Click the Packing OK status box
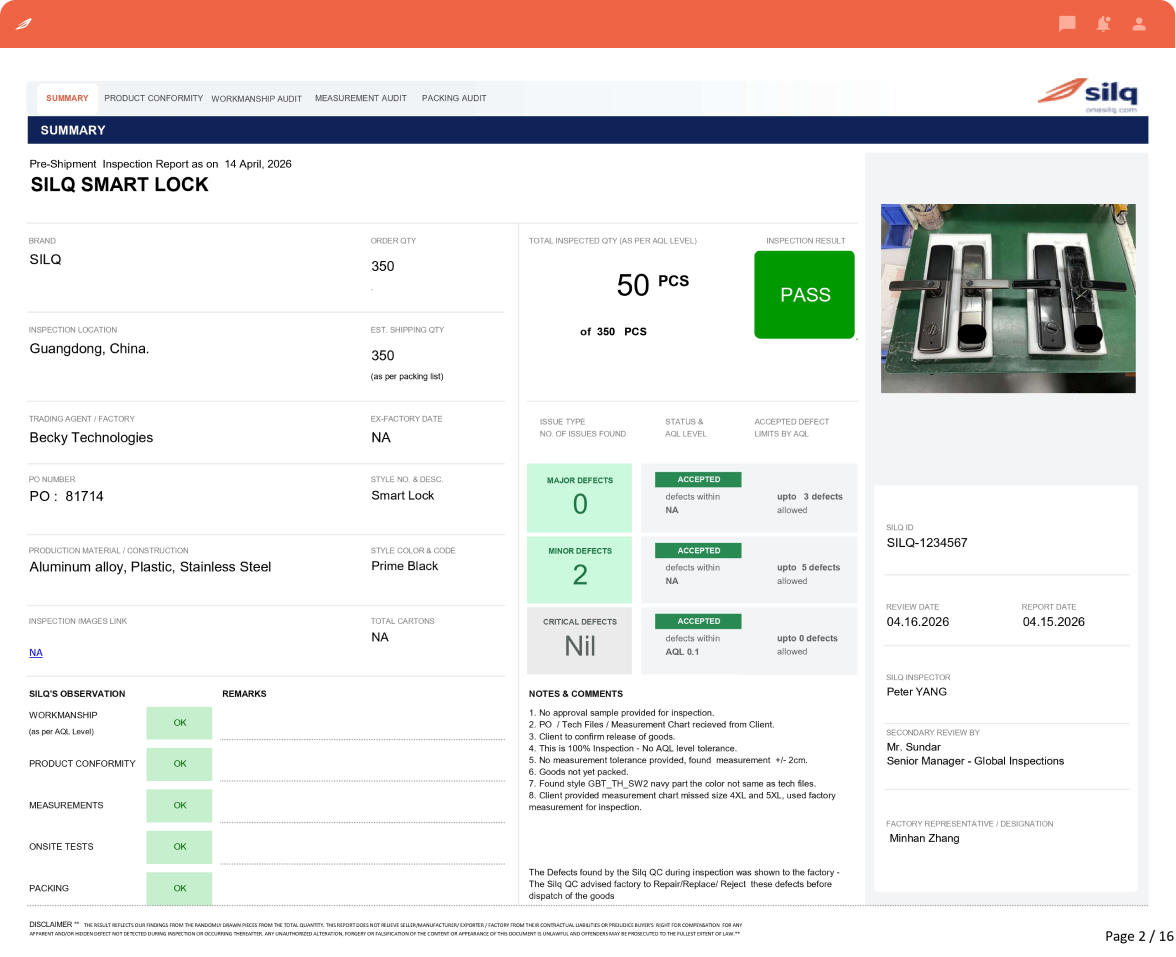The image size is (1176, 957). [179, 888]
